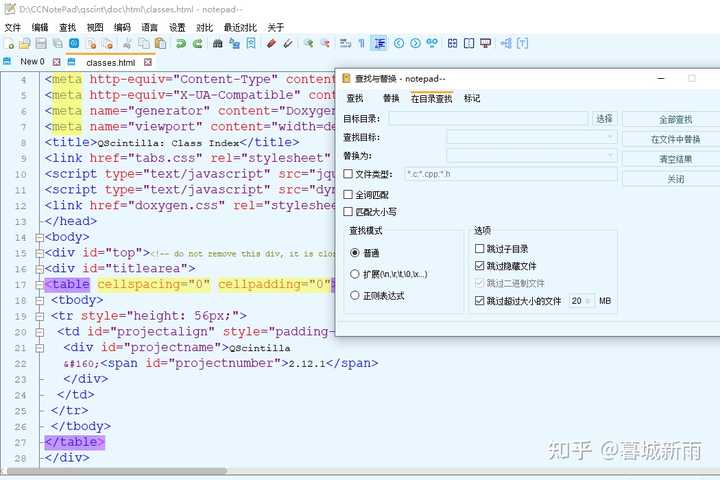Clear marks with the brush icon
The image size is (720, 480).
tap(288, 44)
